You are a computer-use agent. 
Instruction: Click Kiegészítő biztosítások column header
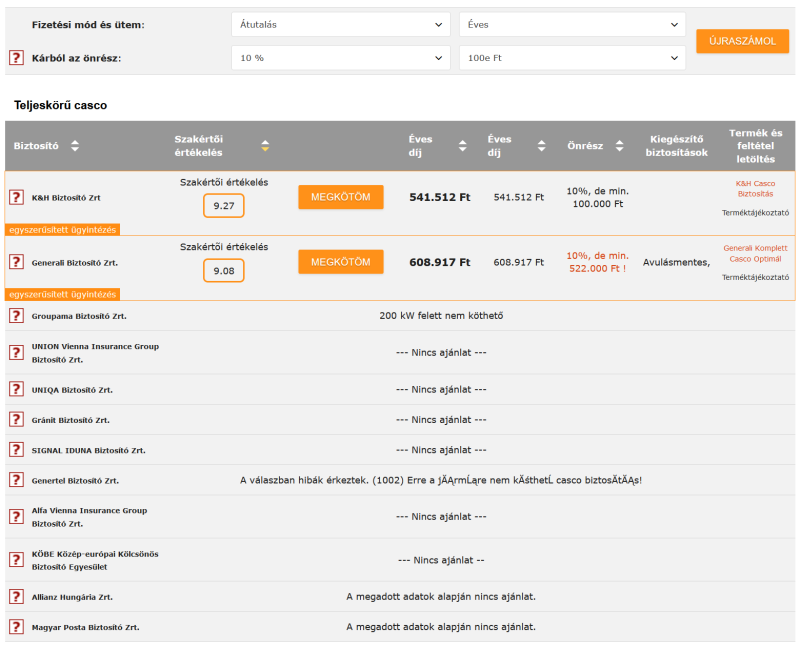tap(677, 145)
